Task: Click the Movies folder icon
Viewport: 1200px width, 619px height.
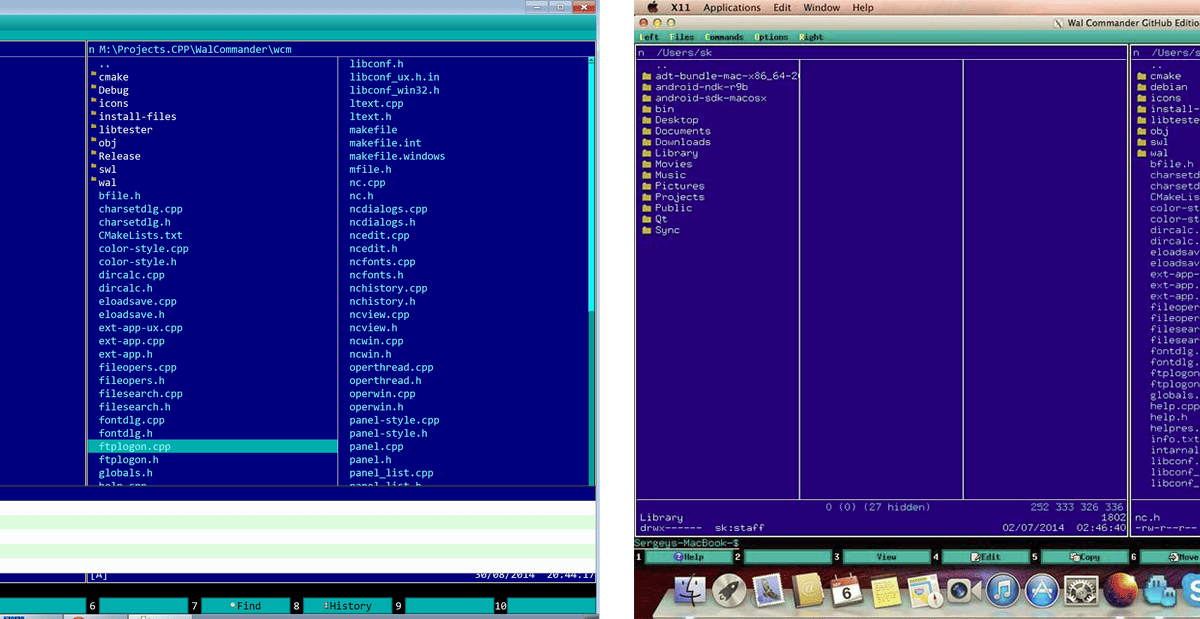Action: pos(647,164)
